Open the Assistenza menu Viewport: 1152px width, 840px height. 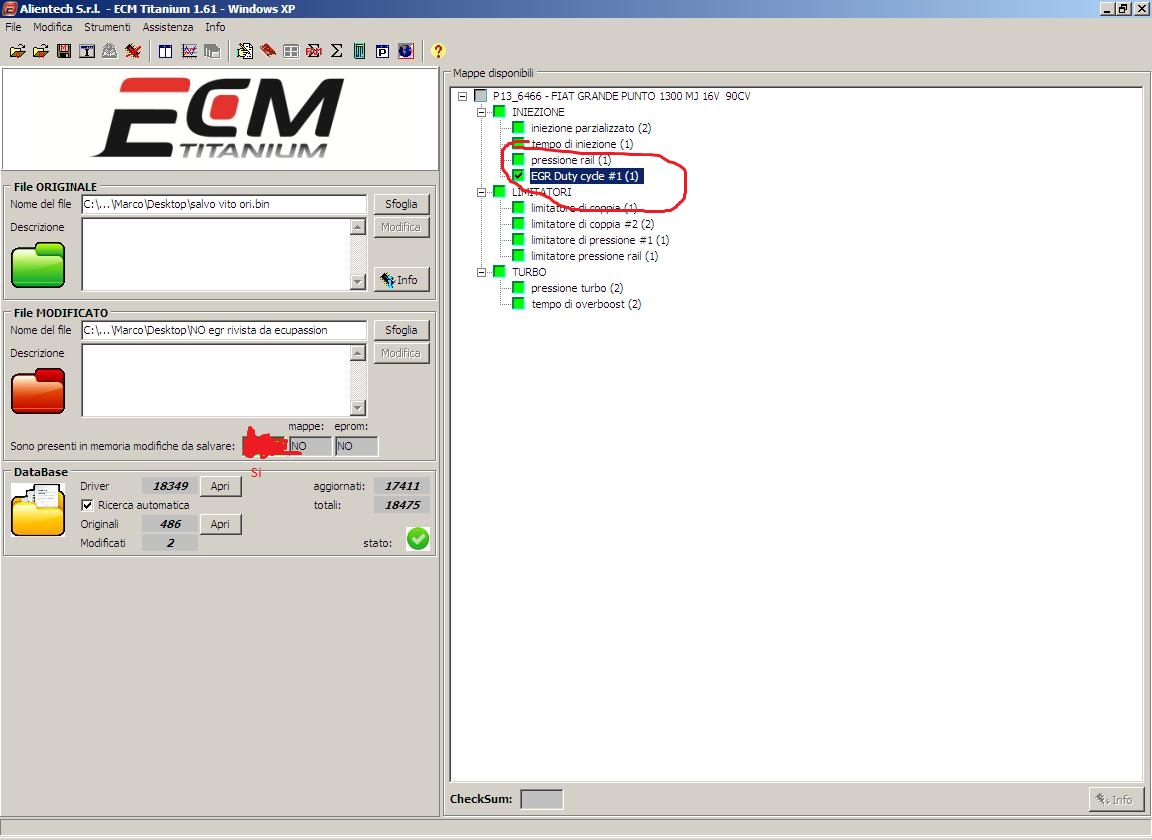coord(168,26)
